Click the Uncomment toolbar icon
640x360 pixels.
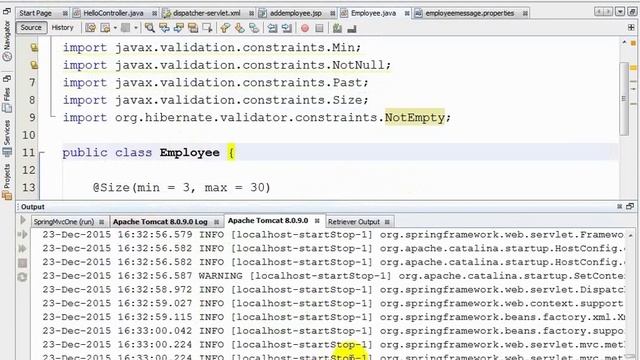point(351,28)
